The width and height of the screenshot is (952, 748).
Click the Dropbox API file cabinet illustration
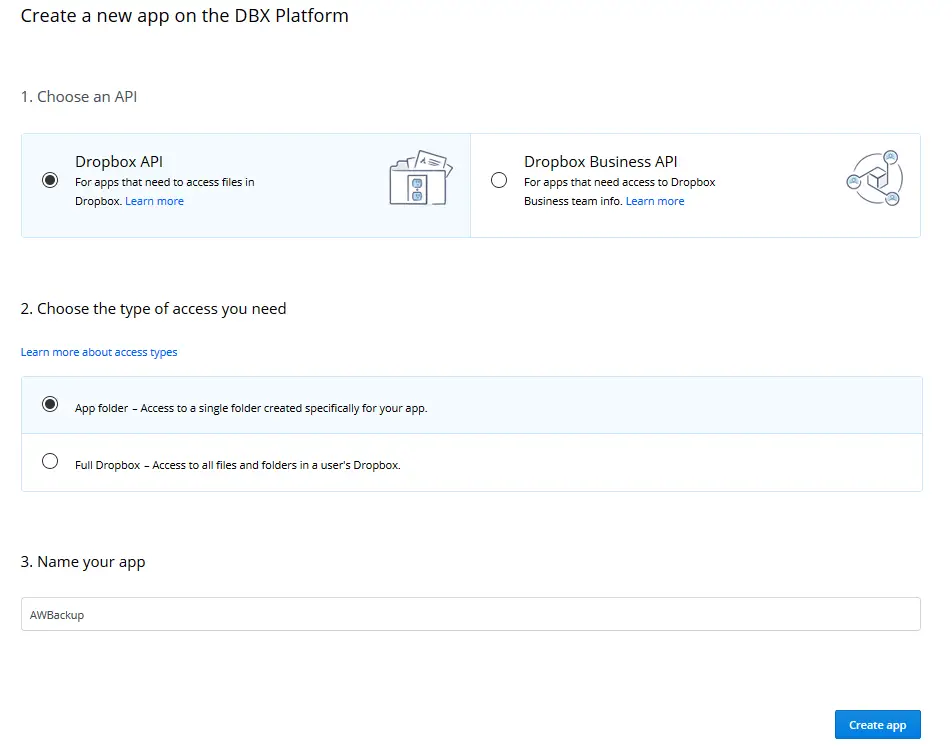(420, 178)
